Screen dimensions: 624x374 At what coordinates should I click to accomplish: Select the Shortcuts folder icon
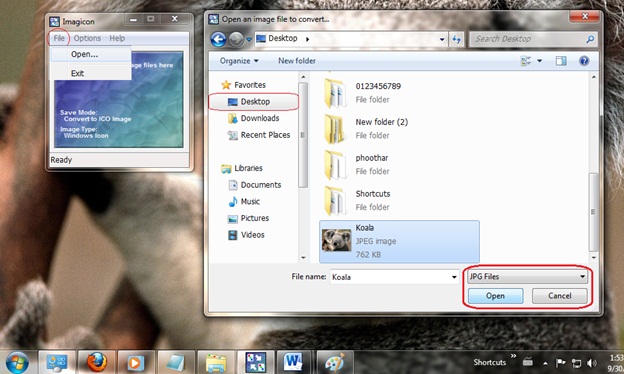[335, 201]
